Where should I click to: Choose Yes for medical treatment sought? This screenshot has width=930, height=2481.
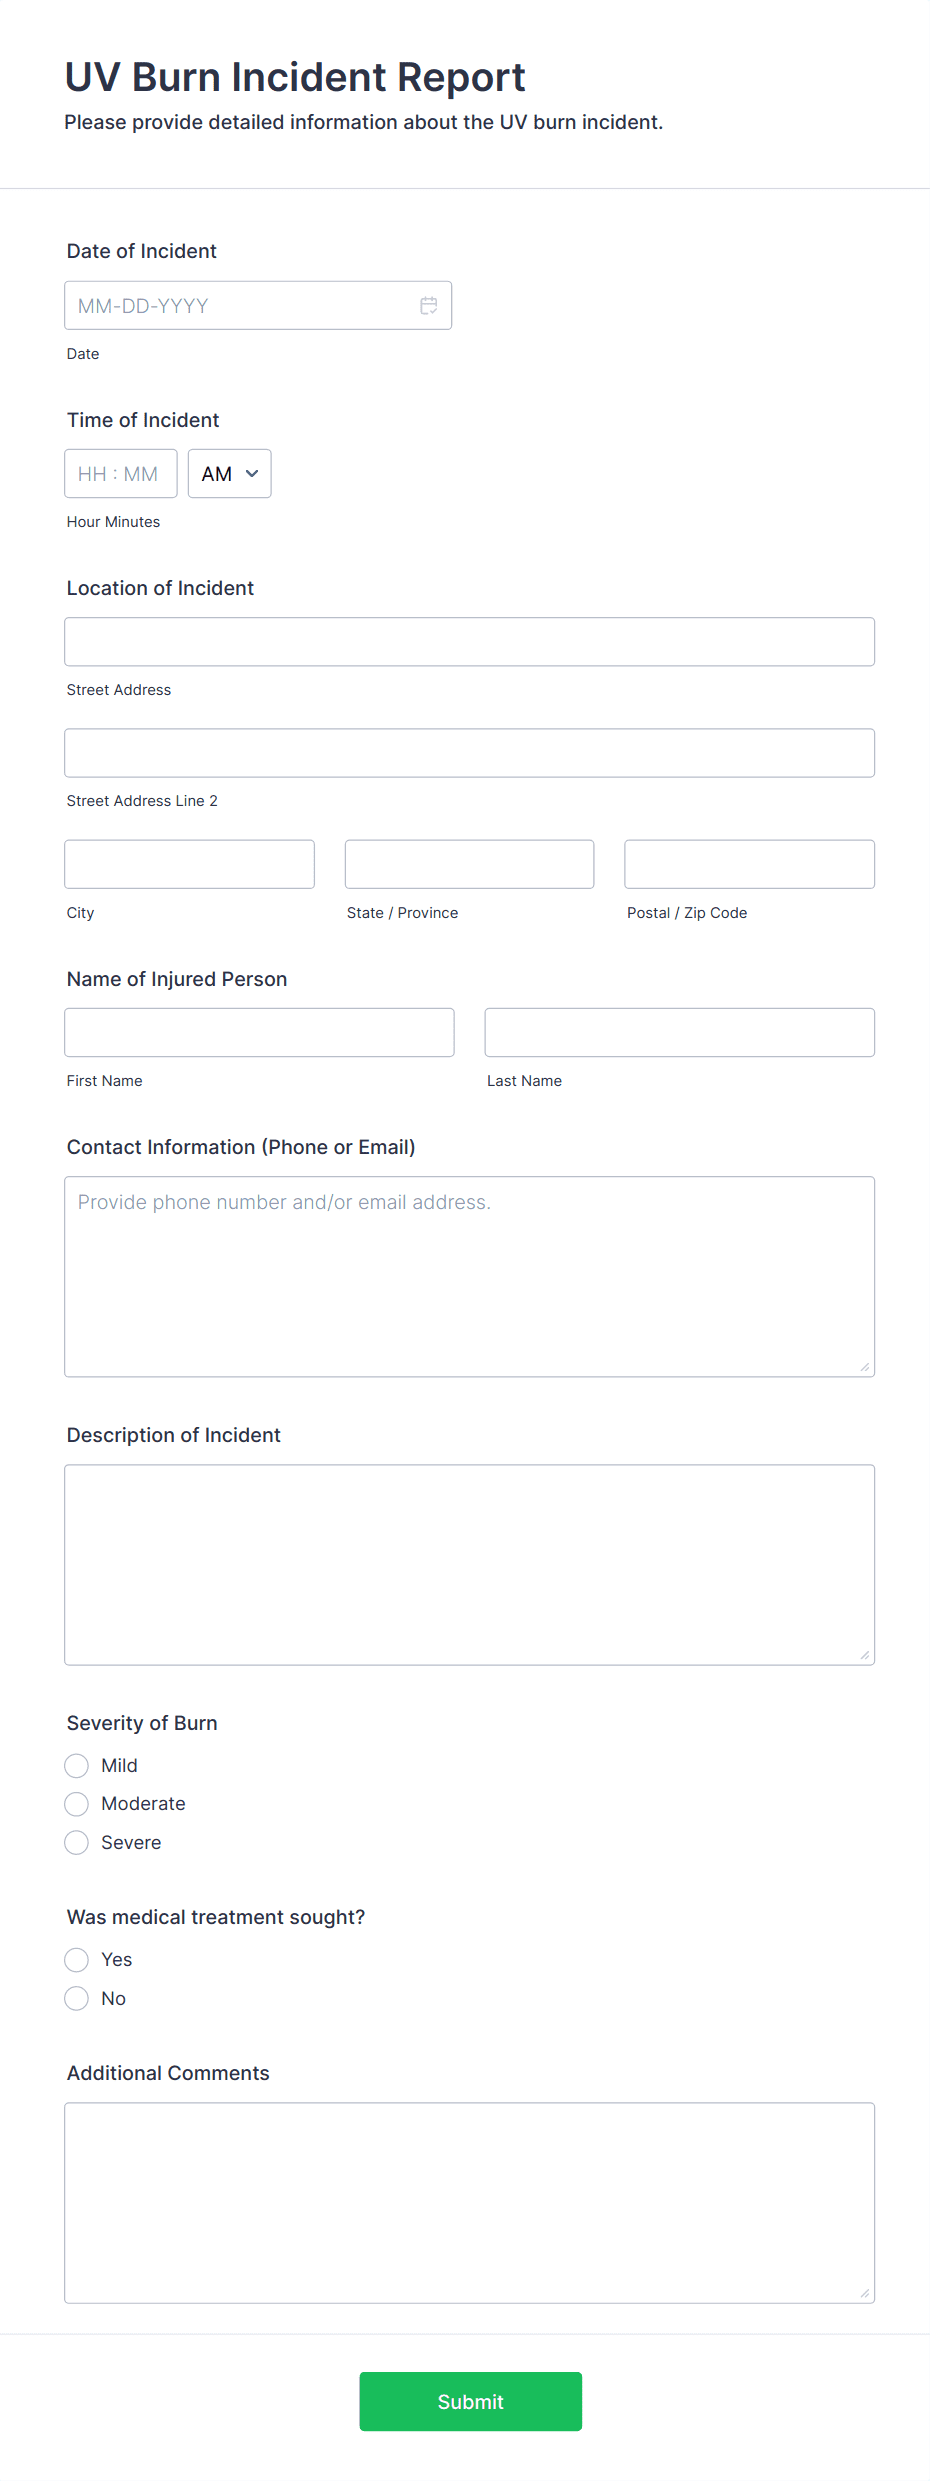point(76,1959)
